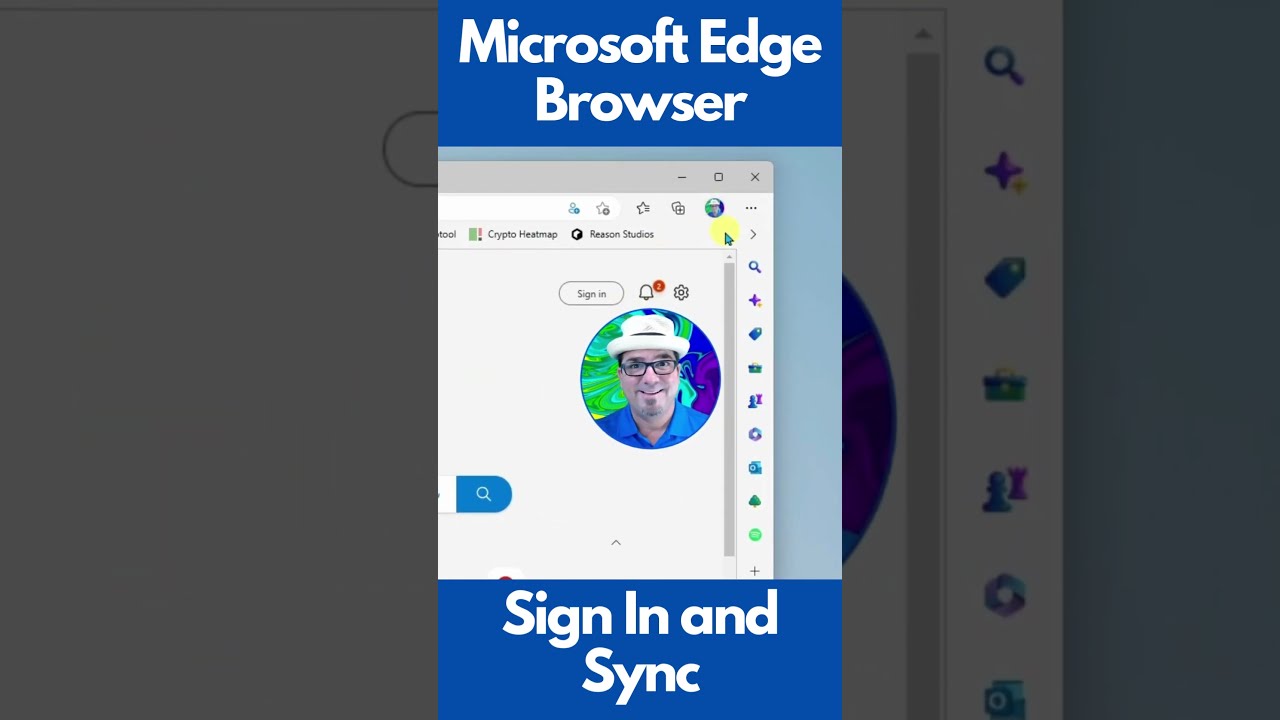Open sidebar Microsoft 365 icon
Image resolution: width=1280 pixels, height=720 pixels.
(x=755, y=434)
